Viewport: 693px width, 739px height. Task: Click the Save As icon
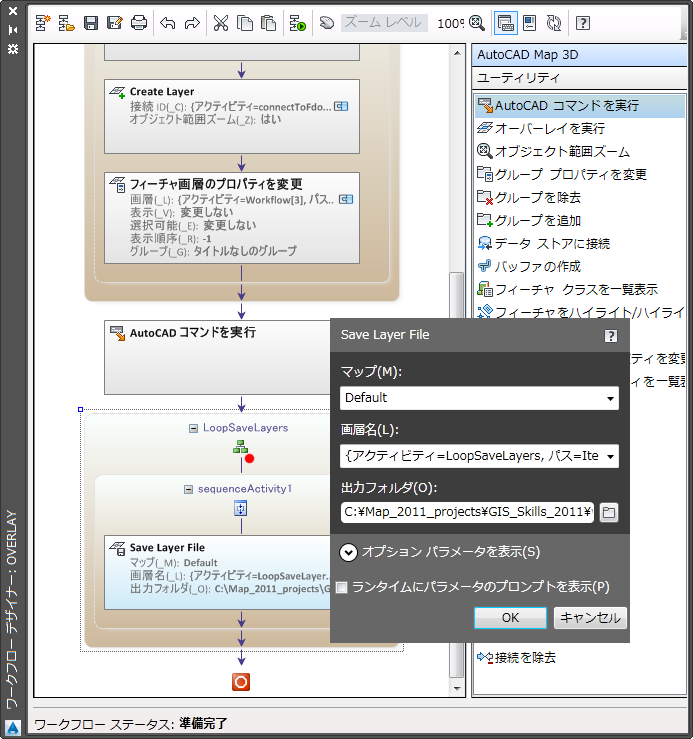[x=115, y=23]
